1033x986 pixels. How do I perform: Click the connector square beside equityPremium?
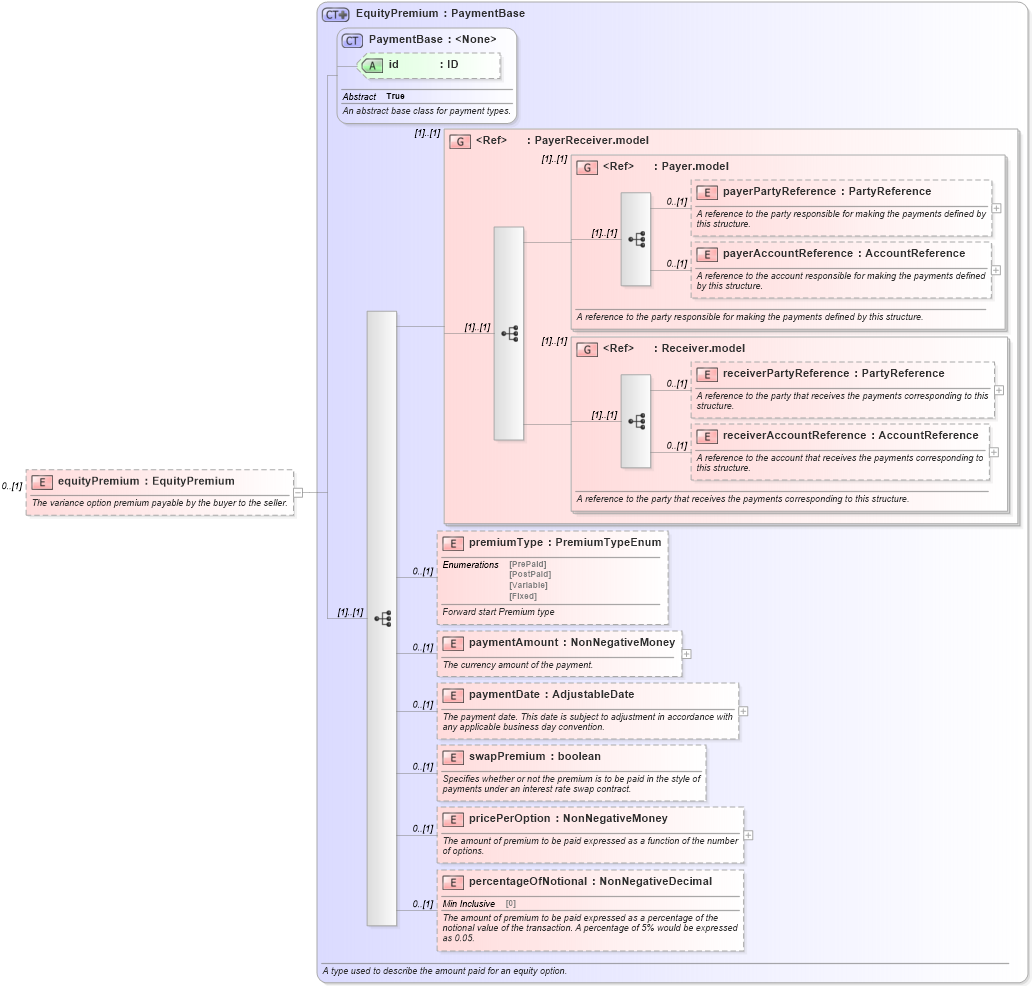tap(298, 490)
